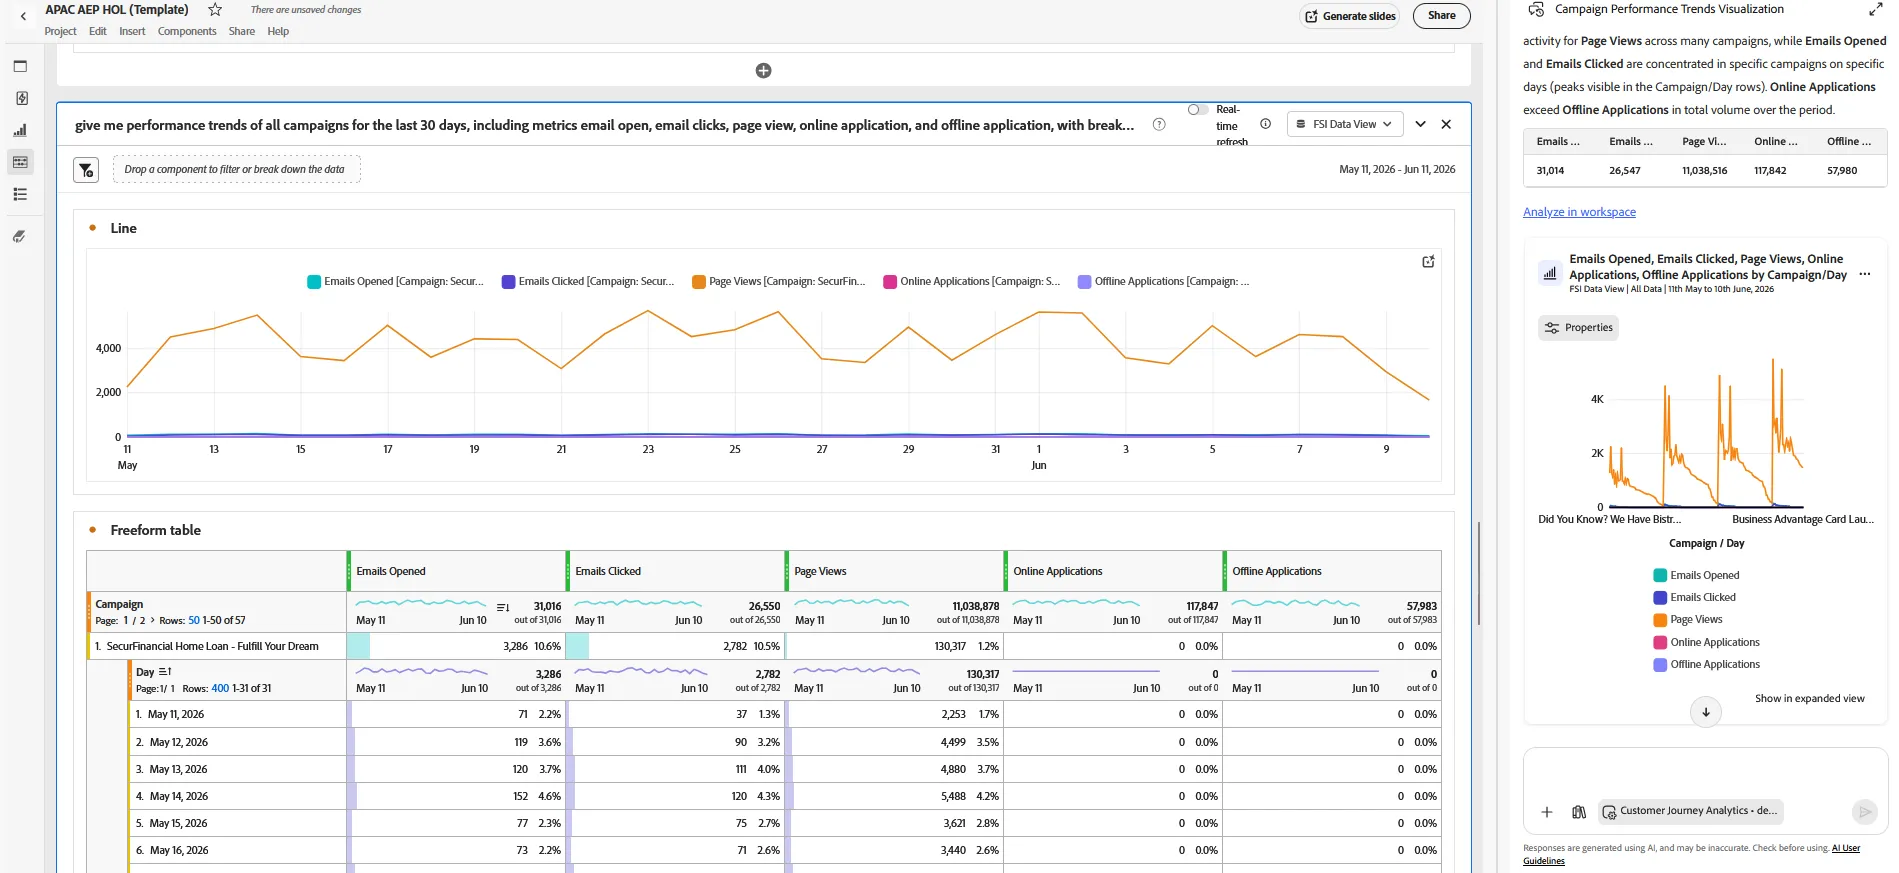Click the eraser-style icon at the left rail bottom
The image size is (1899, 873).
point(20,236)
